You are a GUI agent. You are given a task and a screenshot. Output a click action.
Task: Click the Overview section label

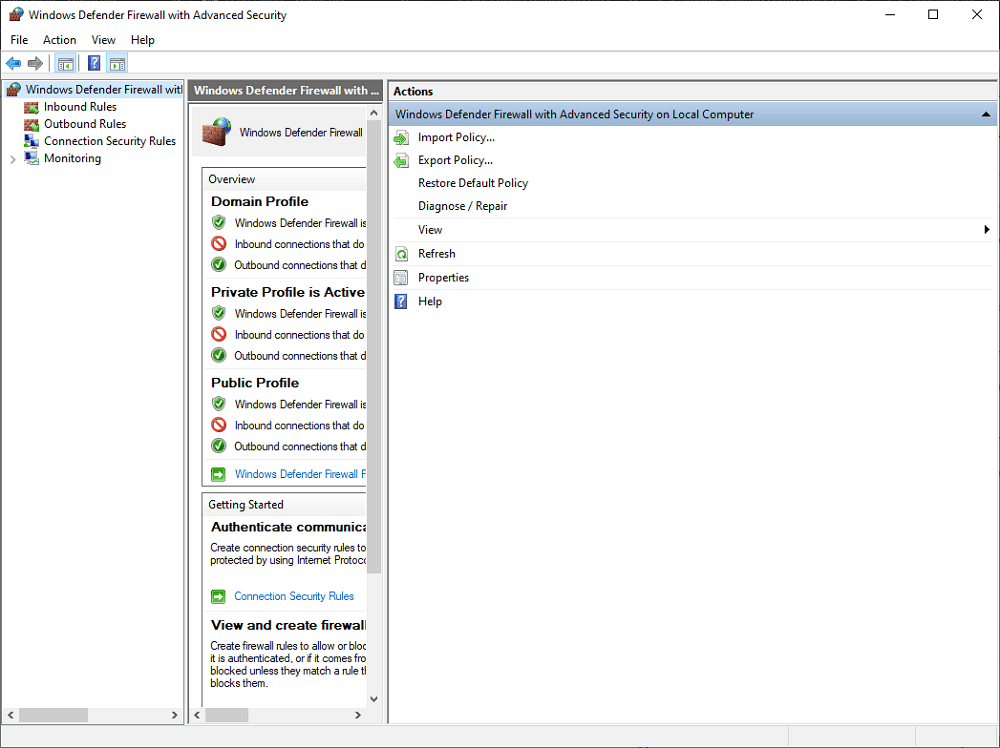[x=232, y=179]
